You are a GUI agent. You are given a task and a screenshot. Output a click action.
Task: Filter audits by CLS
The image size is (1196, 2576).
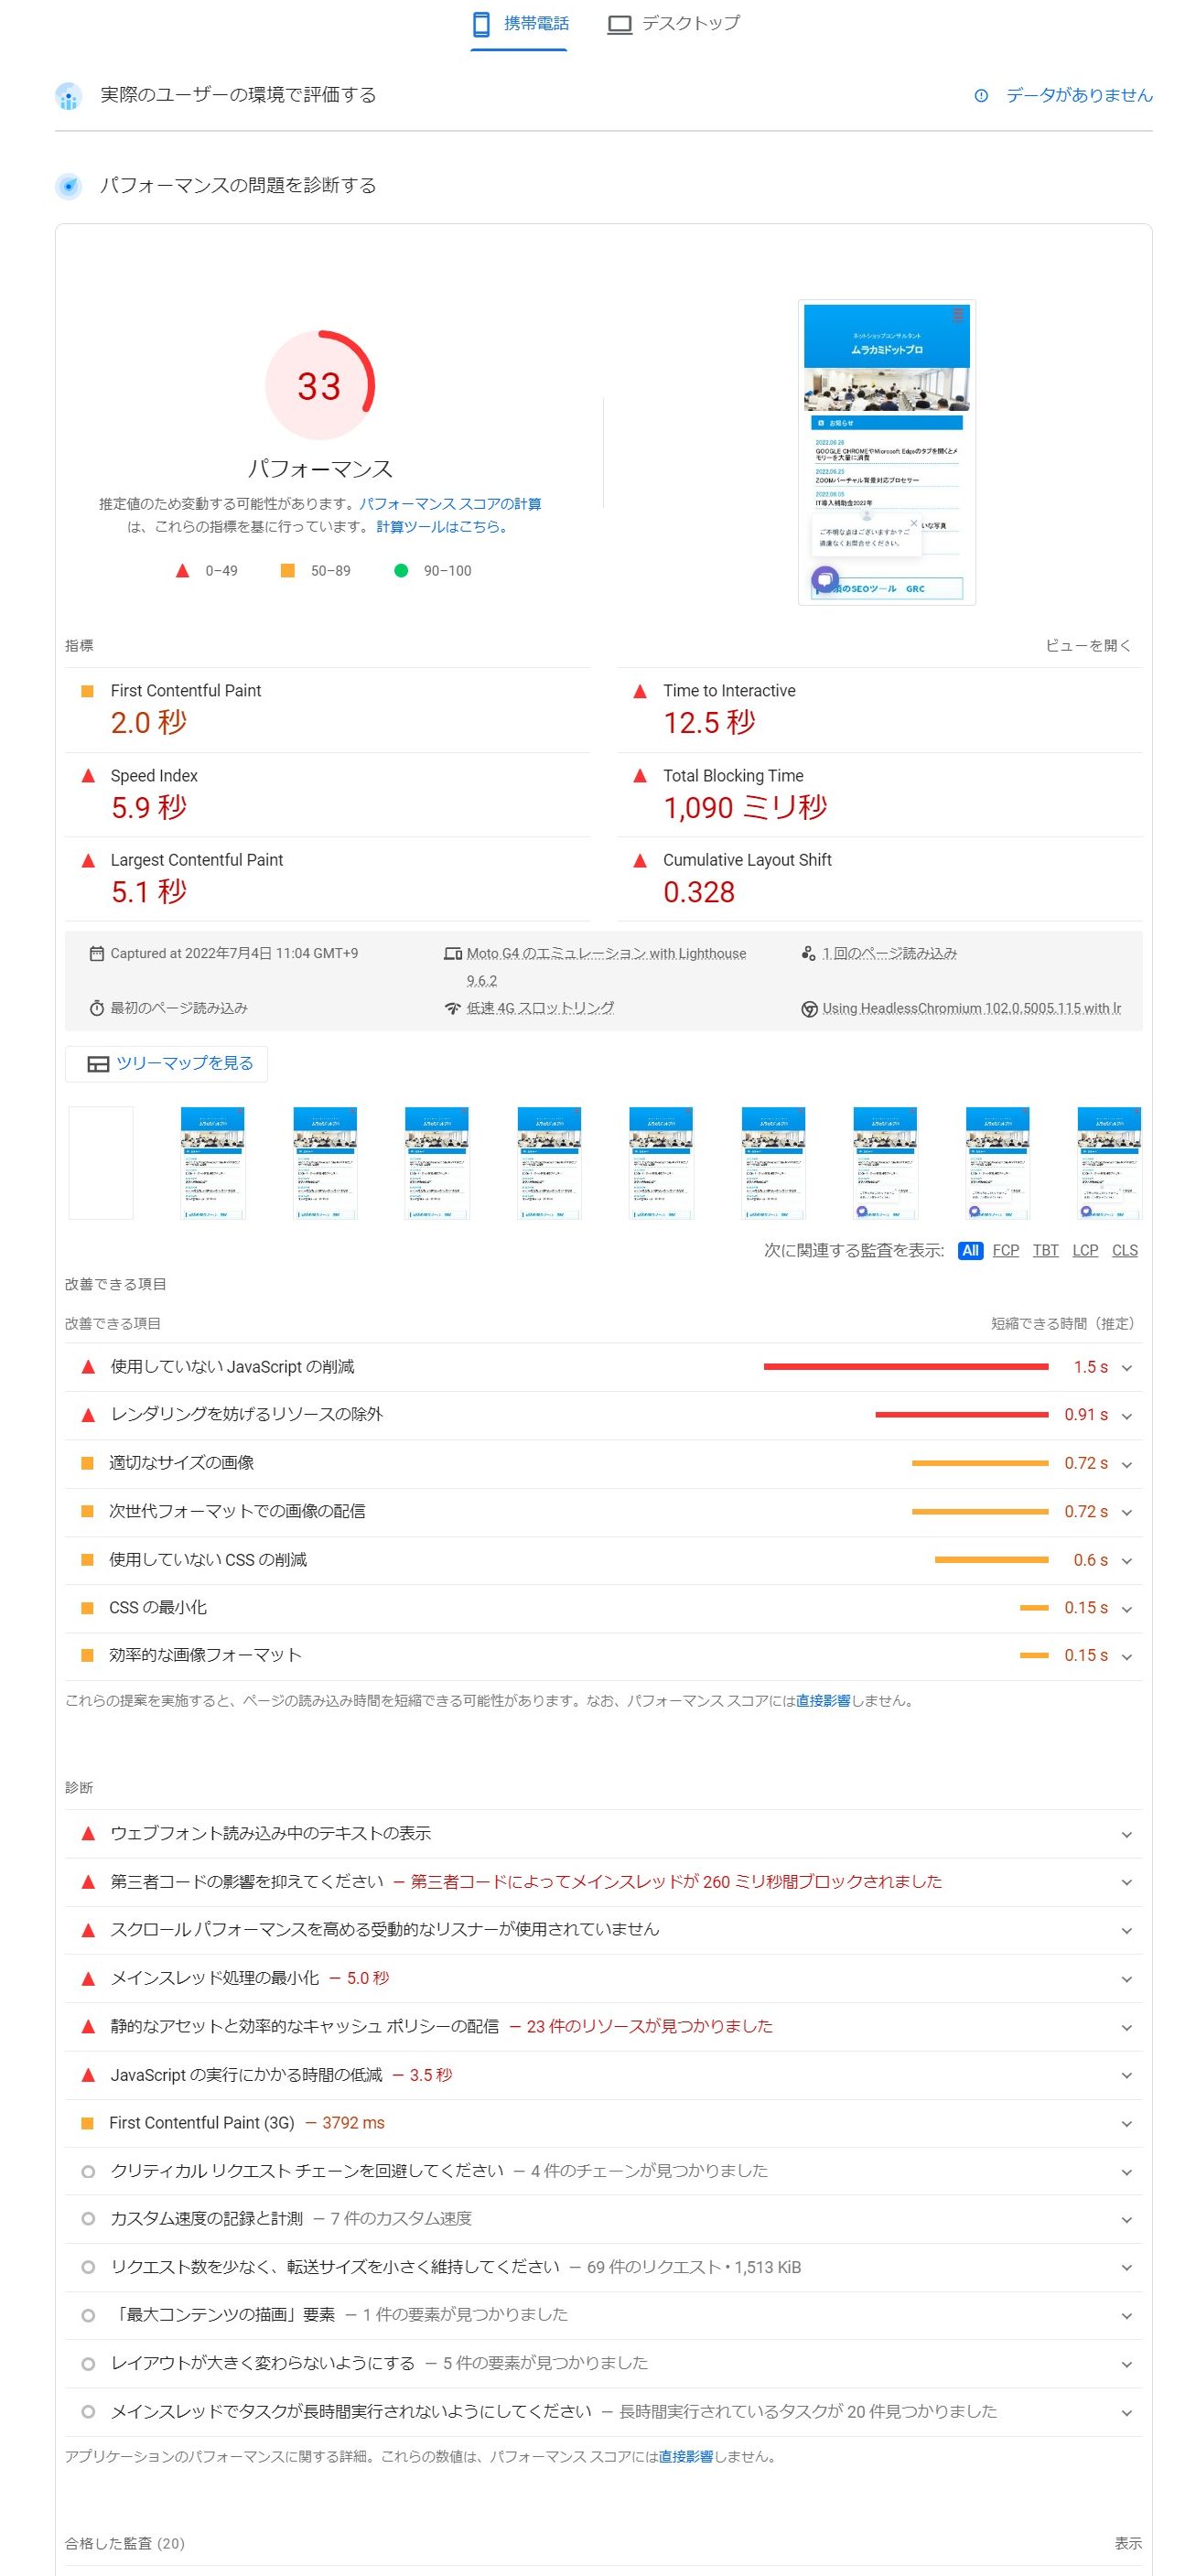point(1124,1251)
